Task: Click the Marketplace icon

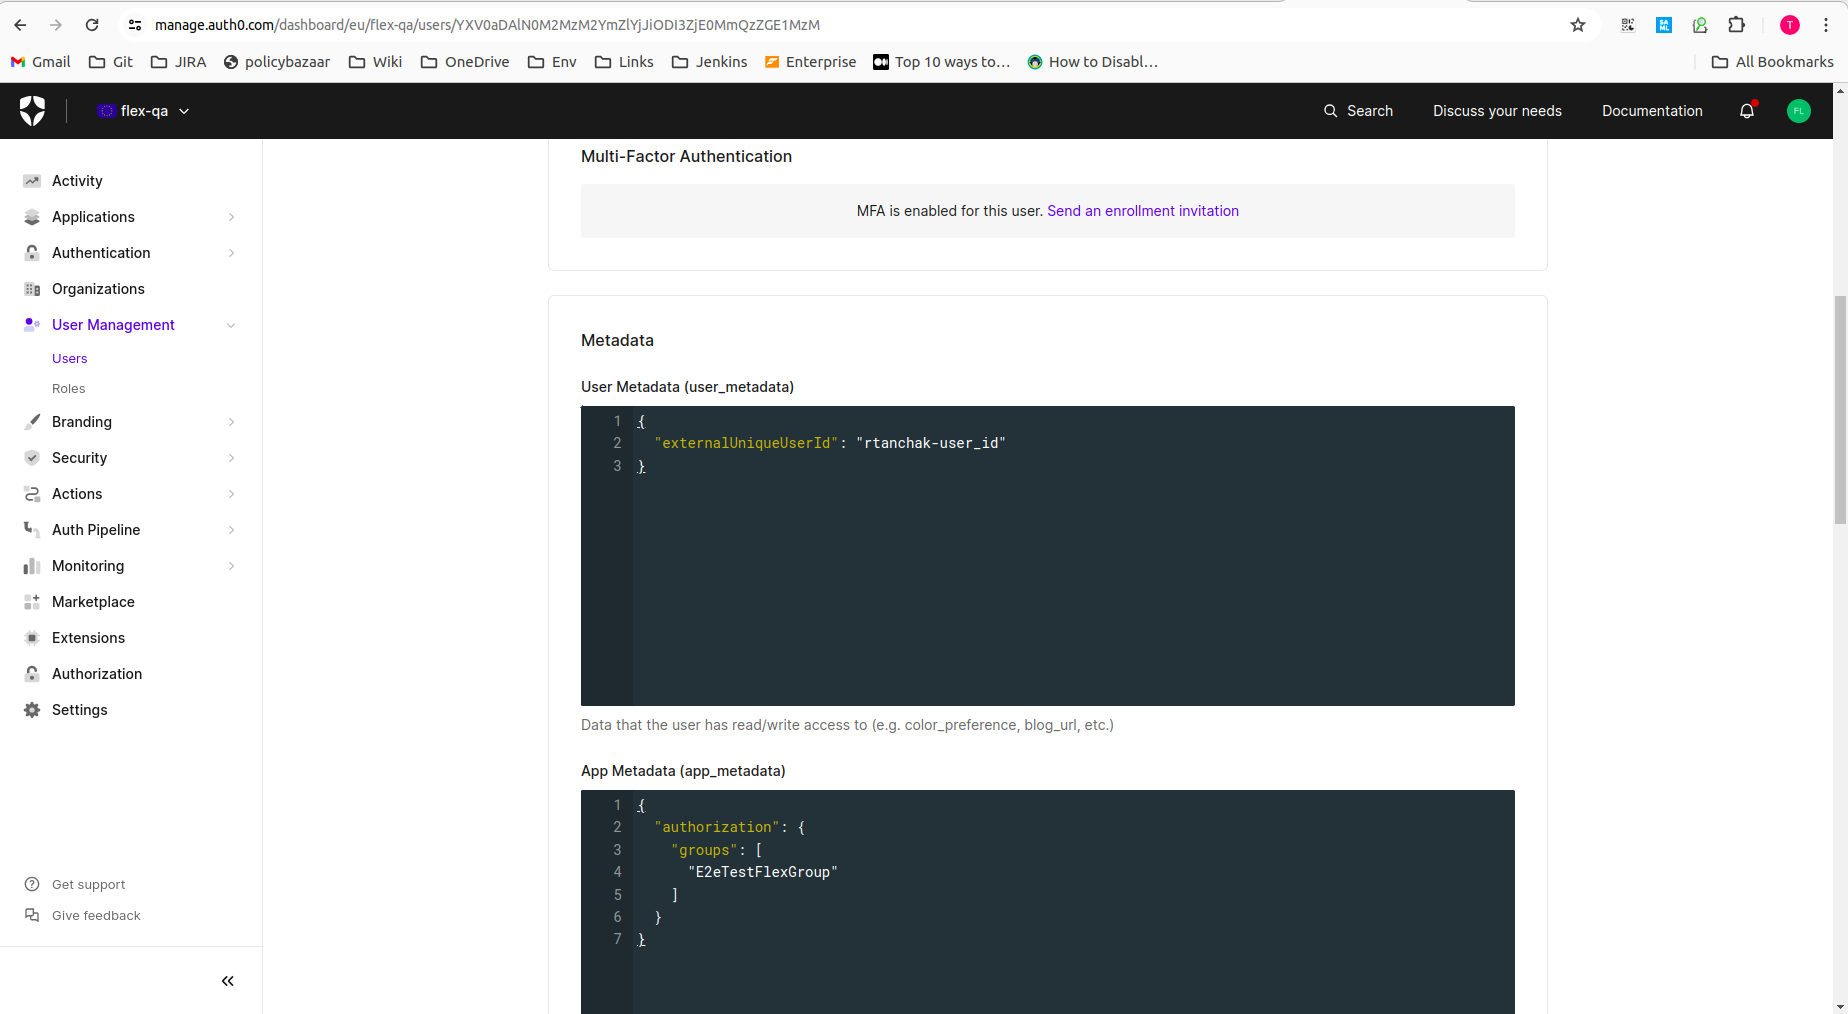Action: click(x=31, y=601)
